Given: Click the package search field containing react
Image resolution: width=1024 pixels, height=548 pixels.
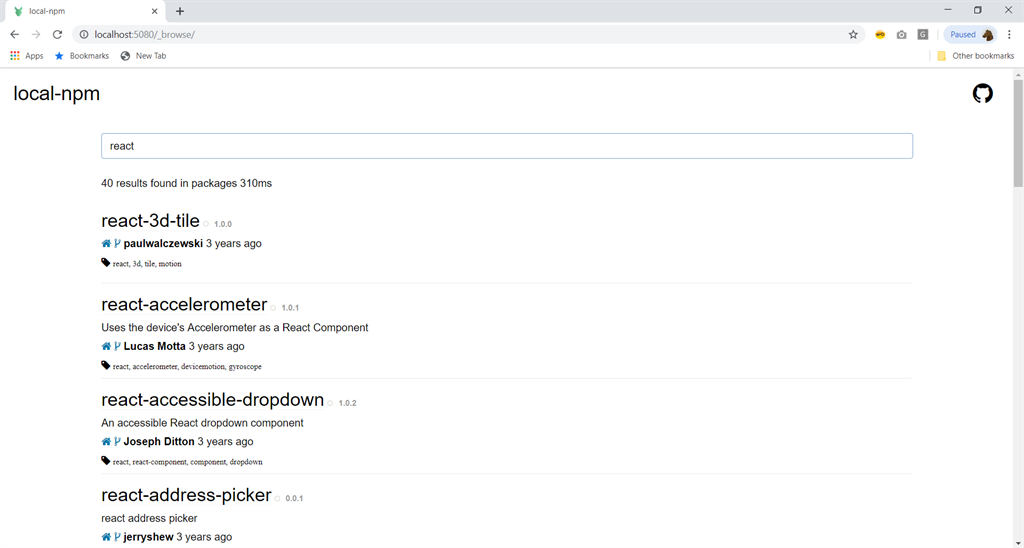Looking at the screenshot, I should click(x=506, y=146).
